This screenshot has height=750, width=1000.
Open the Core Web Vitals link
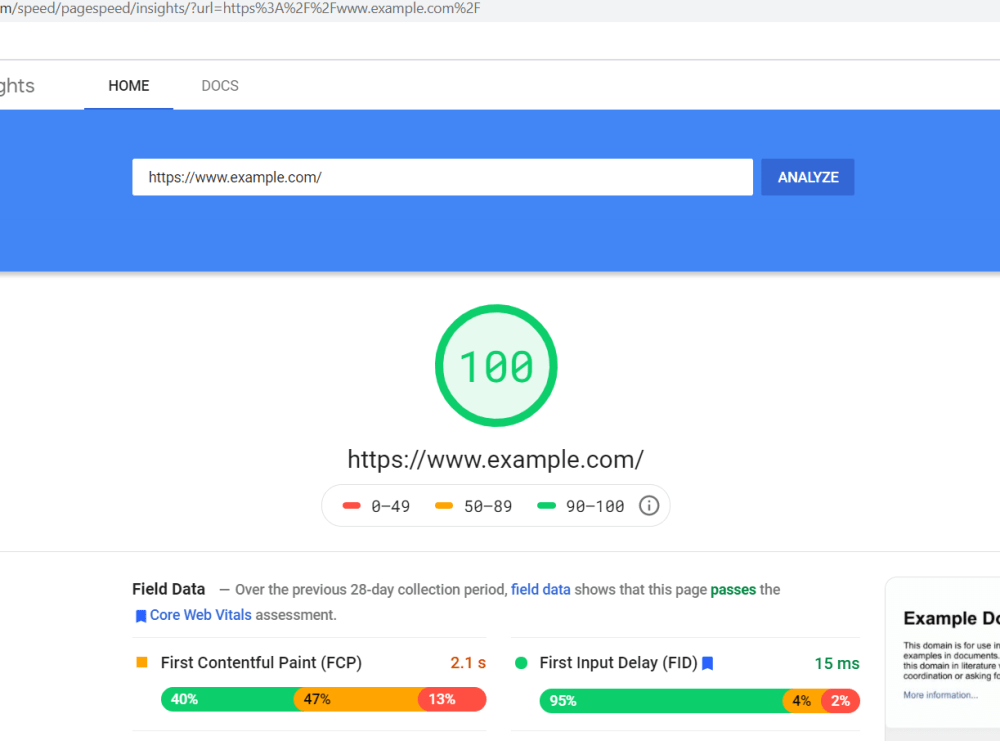click(x=201, y=615)
